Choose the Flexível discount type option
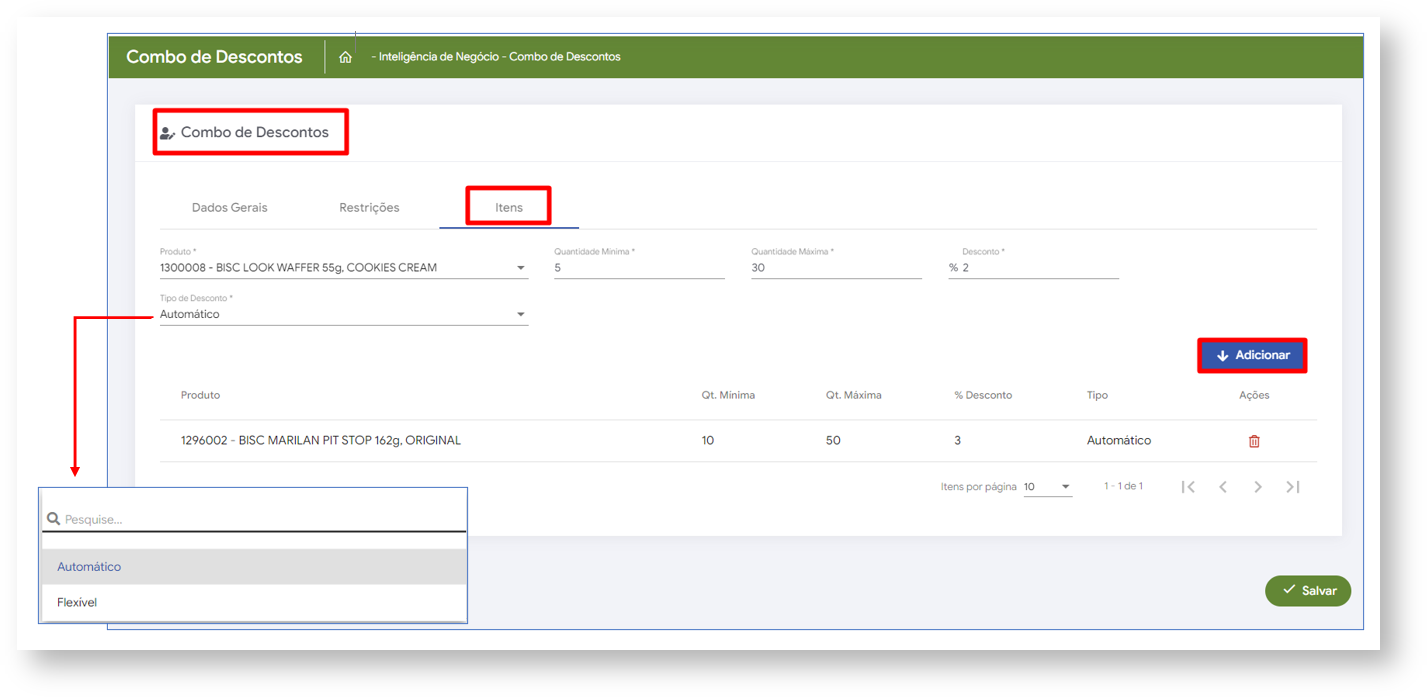1428x698 pixels. 77,603
